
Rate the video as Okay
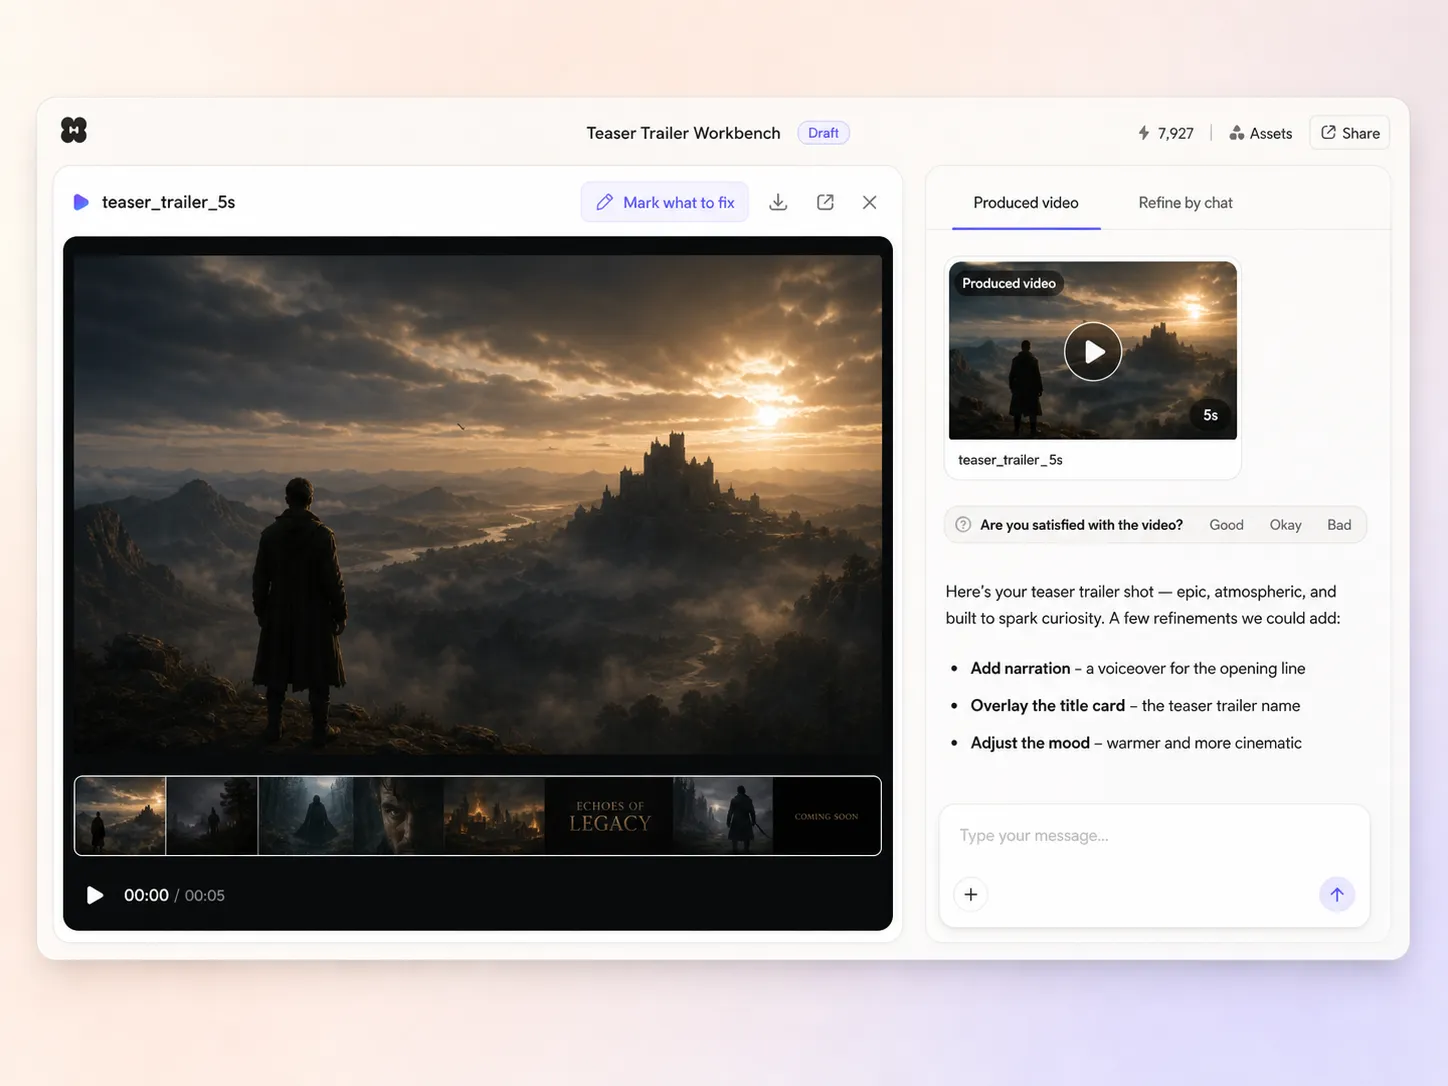point(1285,525)
